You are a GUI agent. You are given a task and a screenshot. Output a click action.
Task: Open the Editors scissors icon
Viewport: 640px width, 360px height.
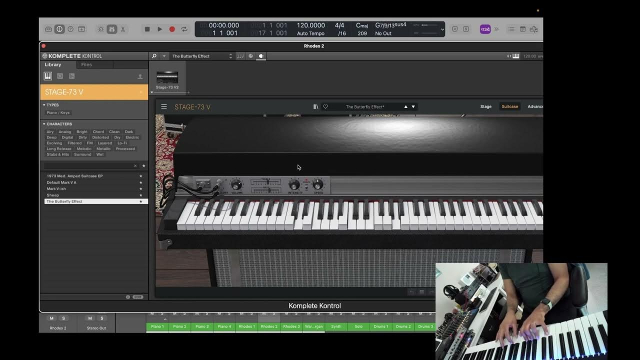(x=122, y=29)
